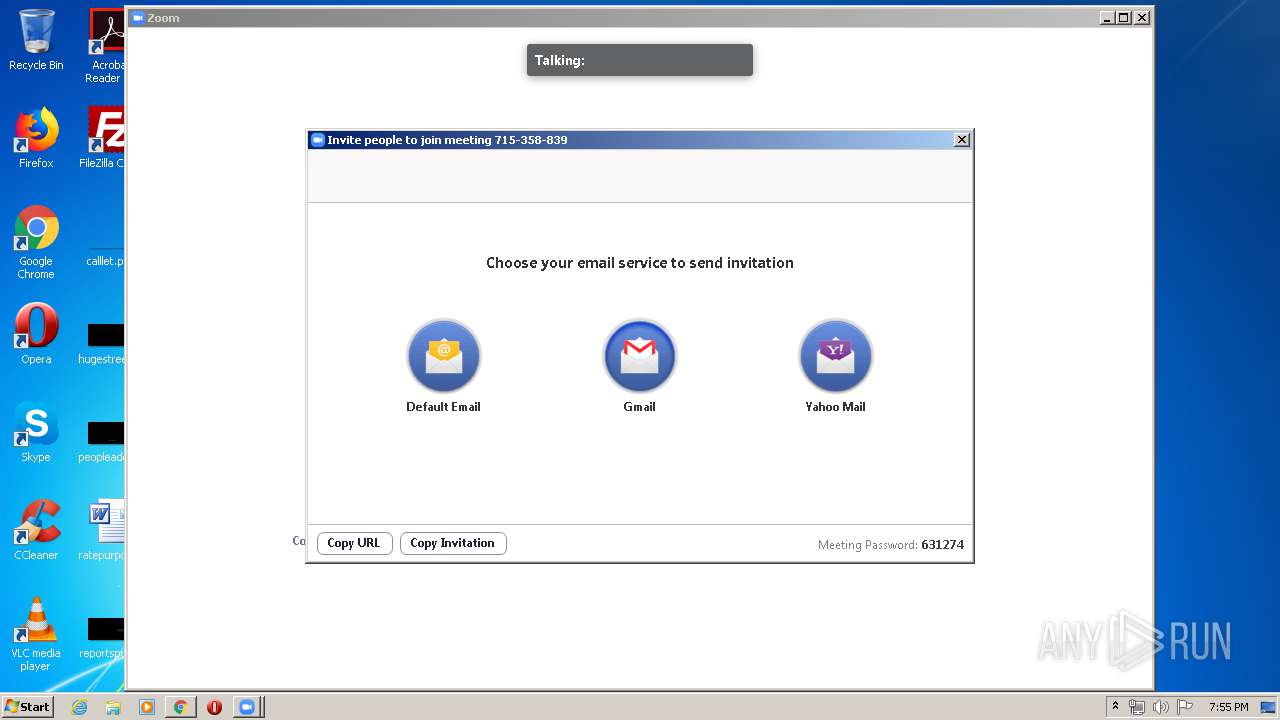Click the Copy Invitation button

tap(453, 543)
